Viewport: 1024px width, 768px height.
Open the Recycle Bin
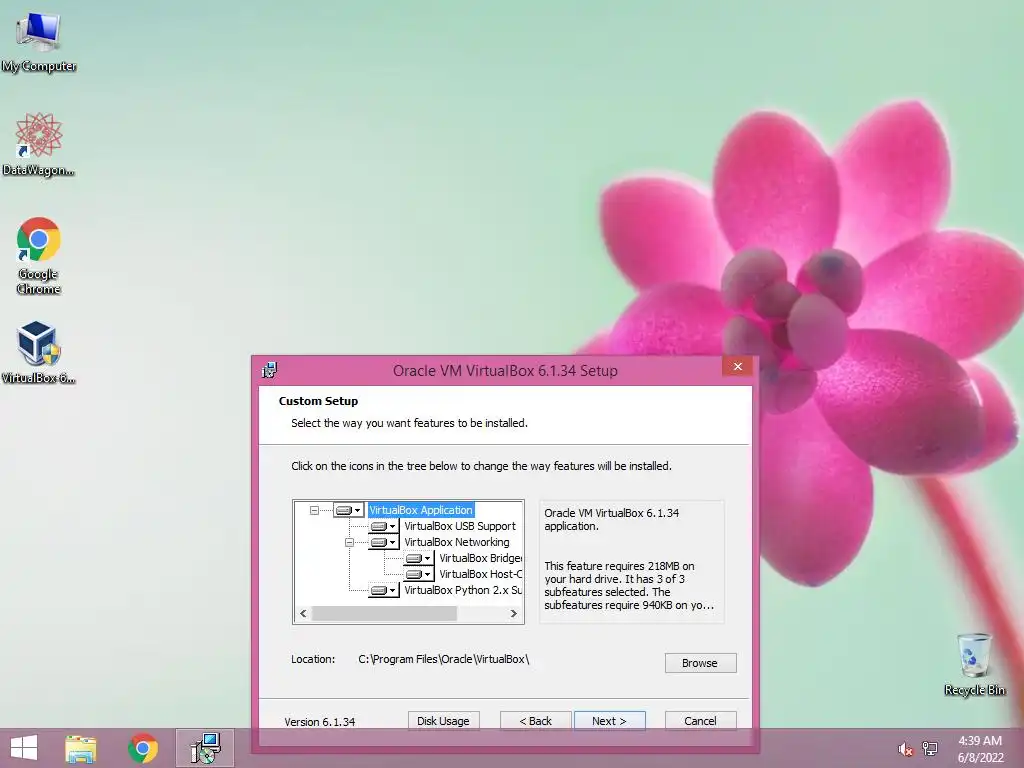pos(974,664)
